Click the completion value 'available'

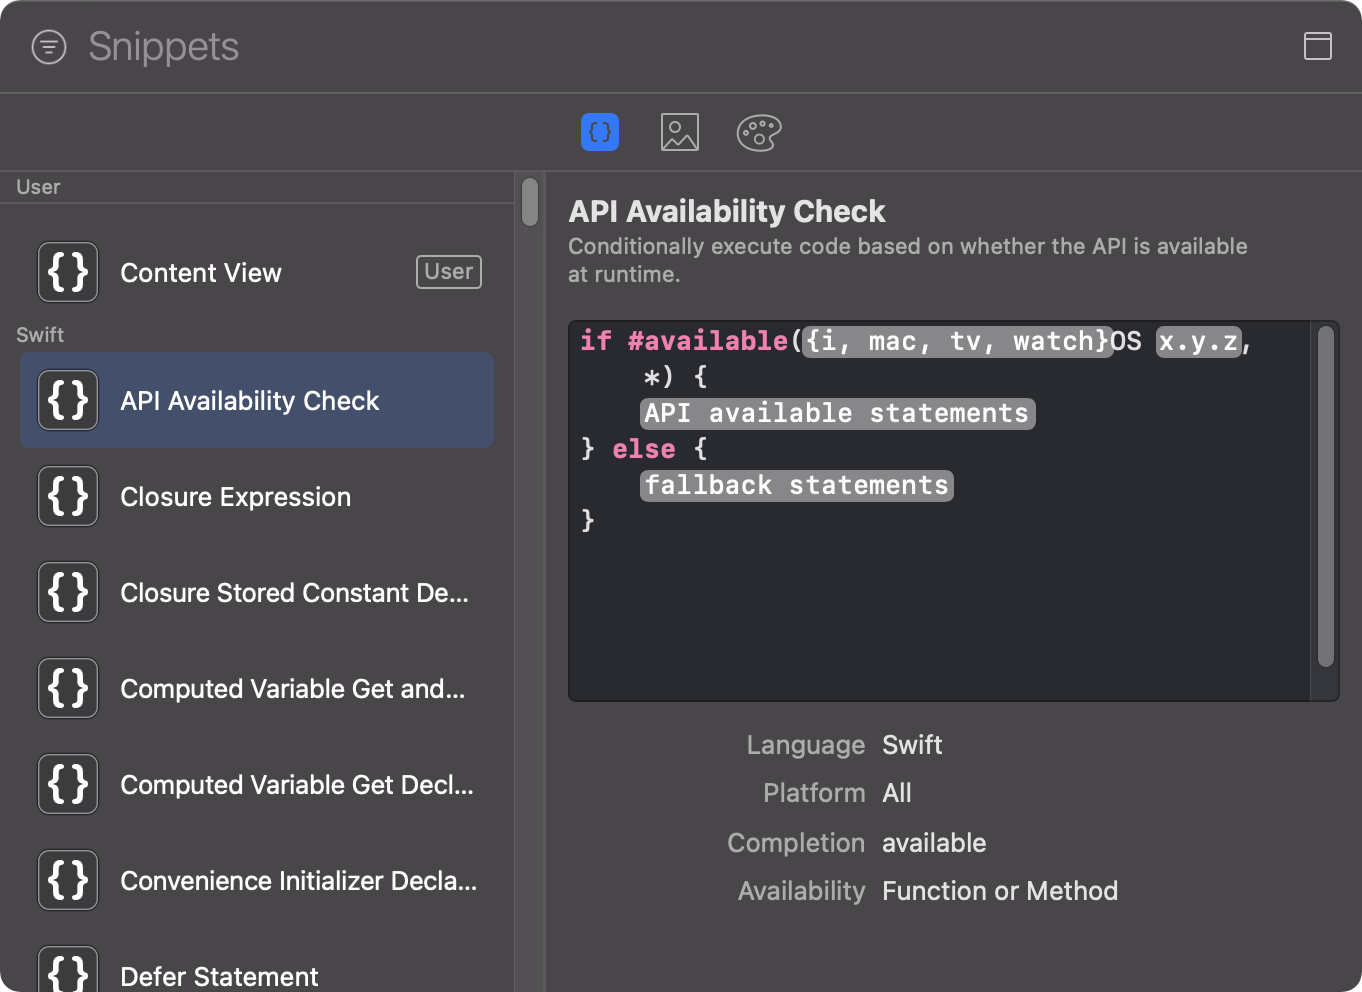934,843
